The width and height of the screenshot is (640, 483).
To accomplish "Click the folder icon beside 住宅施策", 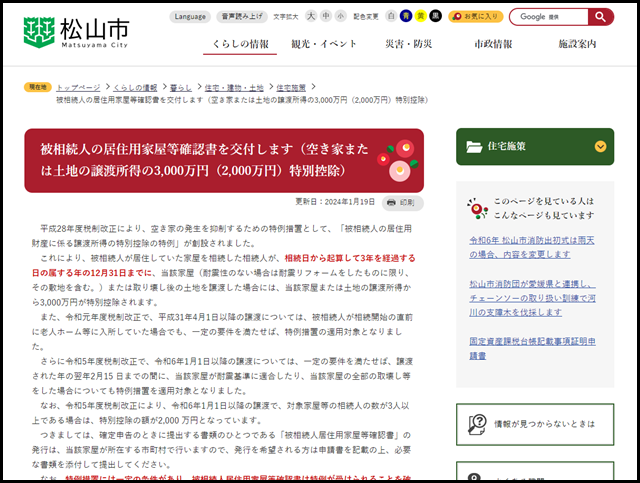I will (475, 146).
